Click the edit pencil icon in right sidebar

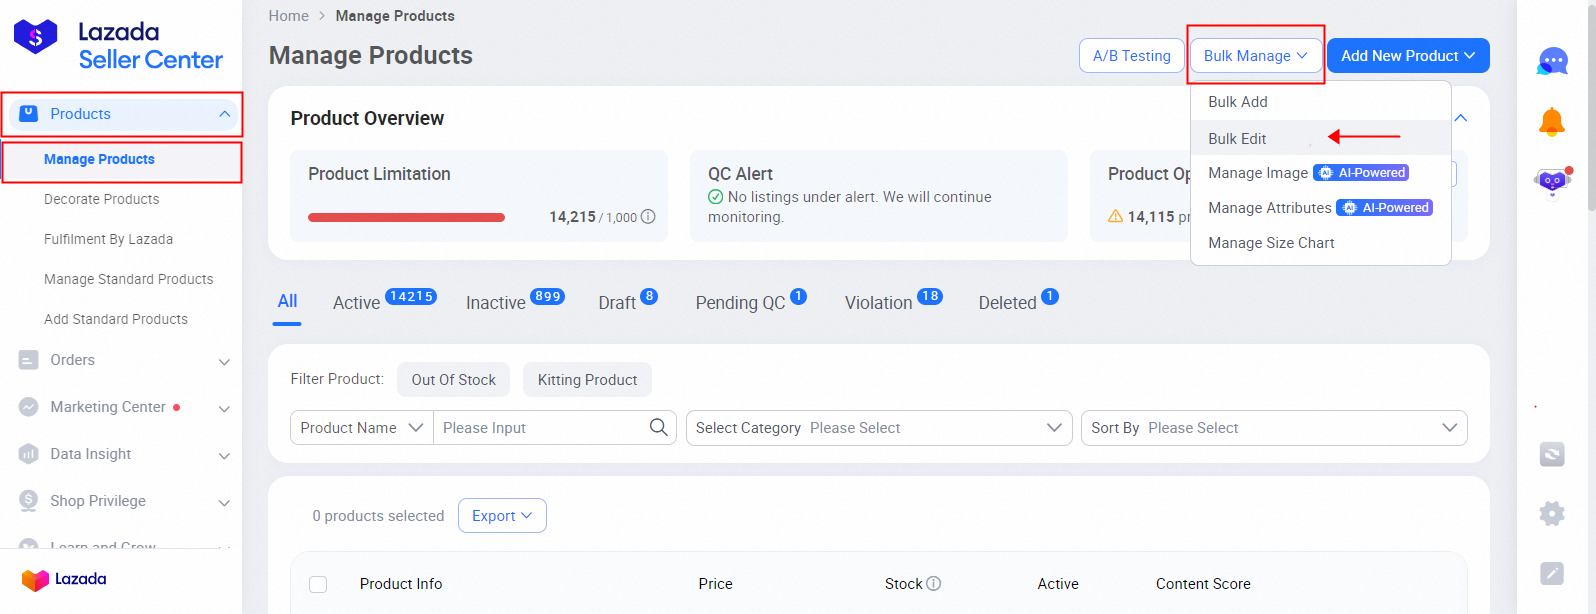pyautogui.click(x=1552, y=573)
